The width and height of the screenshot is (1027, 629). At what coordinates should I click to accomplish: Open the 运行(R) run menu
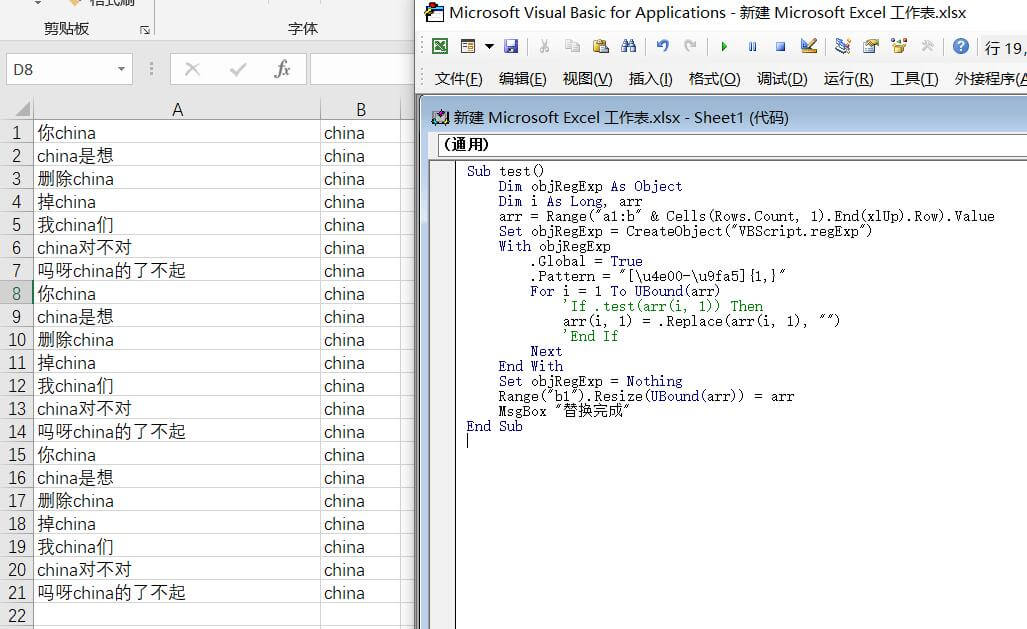click(x=848, y=79)
